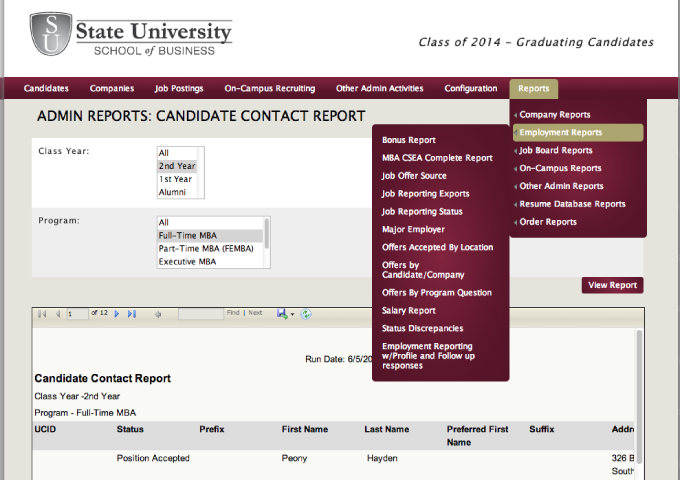Click the first page navigation icon
This screenshot has height=480, width=680.
pos(42,314)
